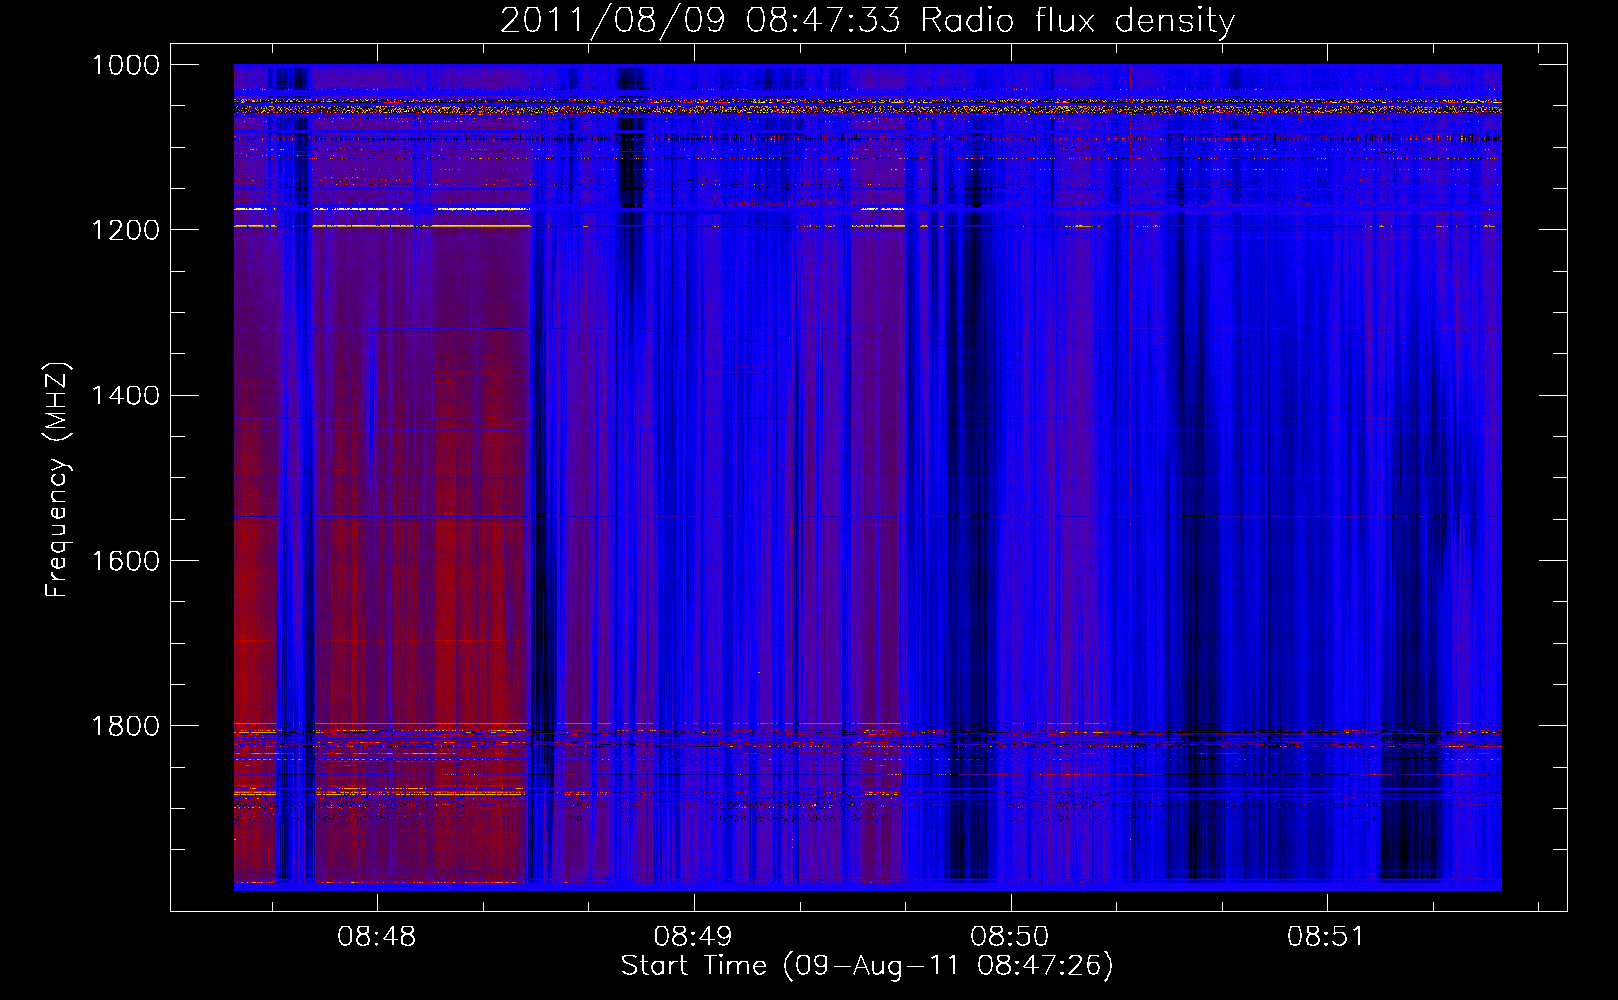Click the 08:51 time tick label
Image resolution: width=1618 pixels, height=1000 pixels.
tap(1326, 937)
